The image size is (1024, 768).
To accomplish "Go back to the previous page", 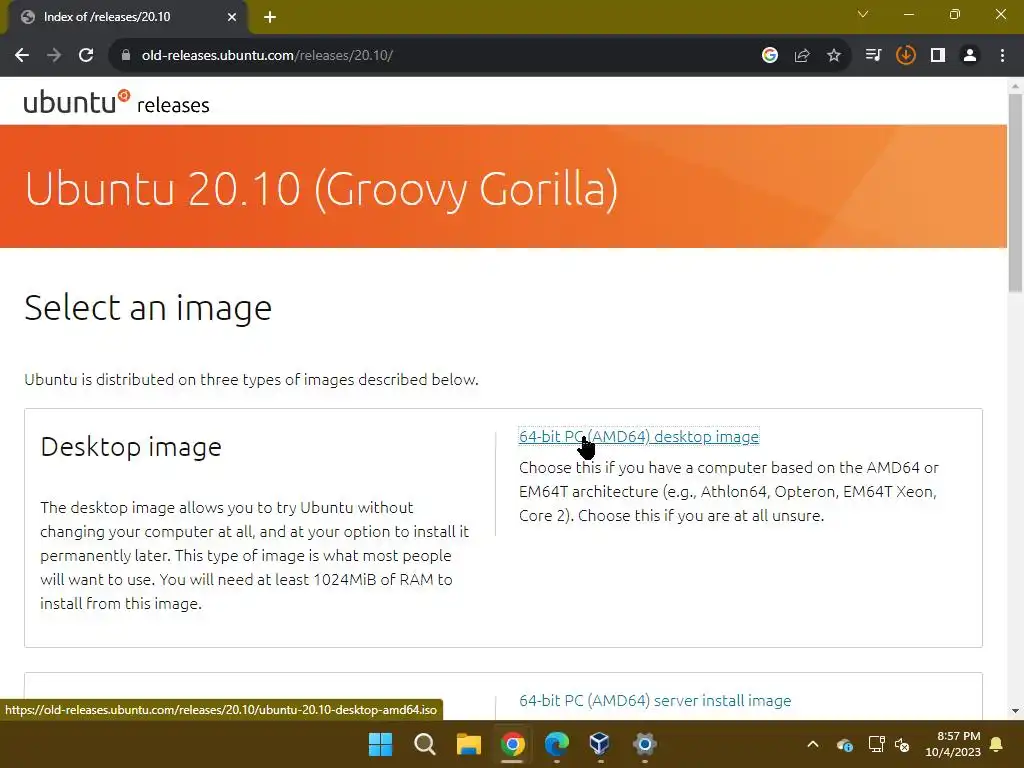I will (22, 56).
